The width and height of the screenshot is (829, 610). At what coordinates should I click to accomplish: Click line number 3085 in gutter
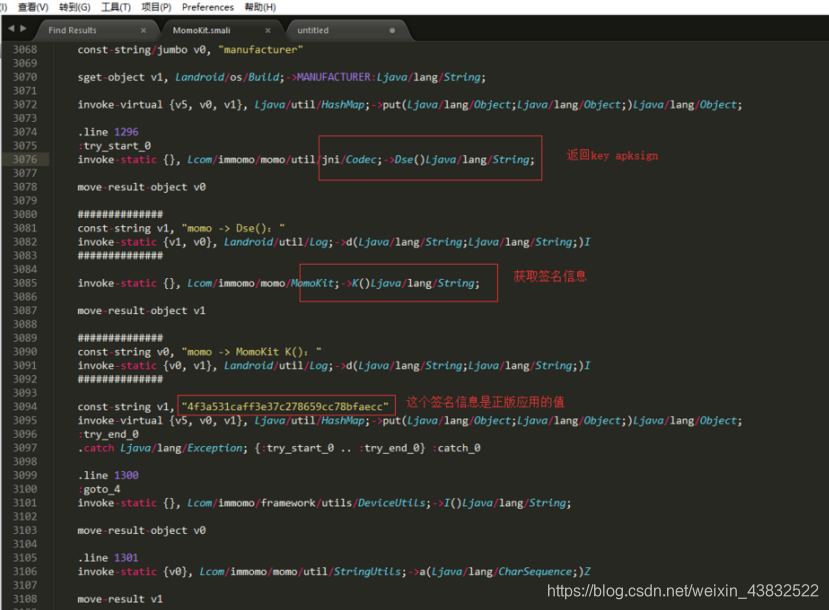coord(25,283)
